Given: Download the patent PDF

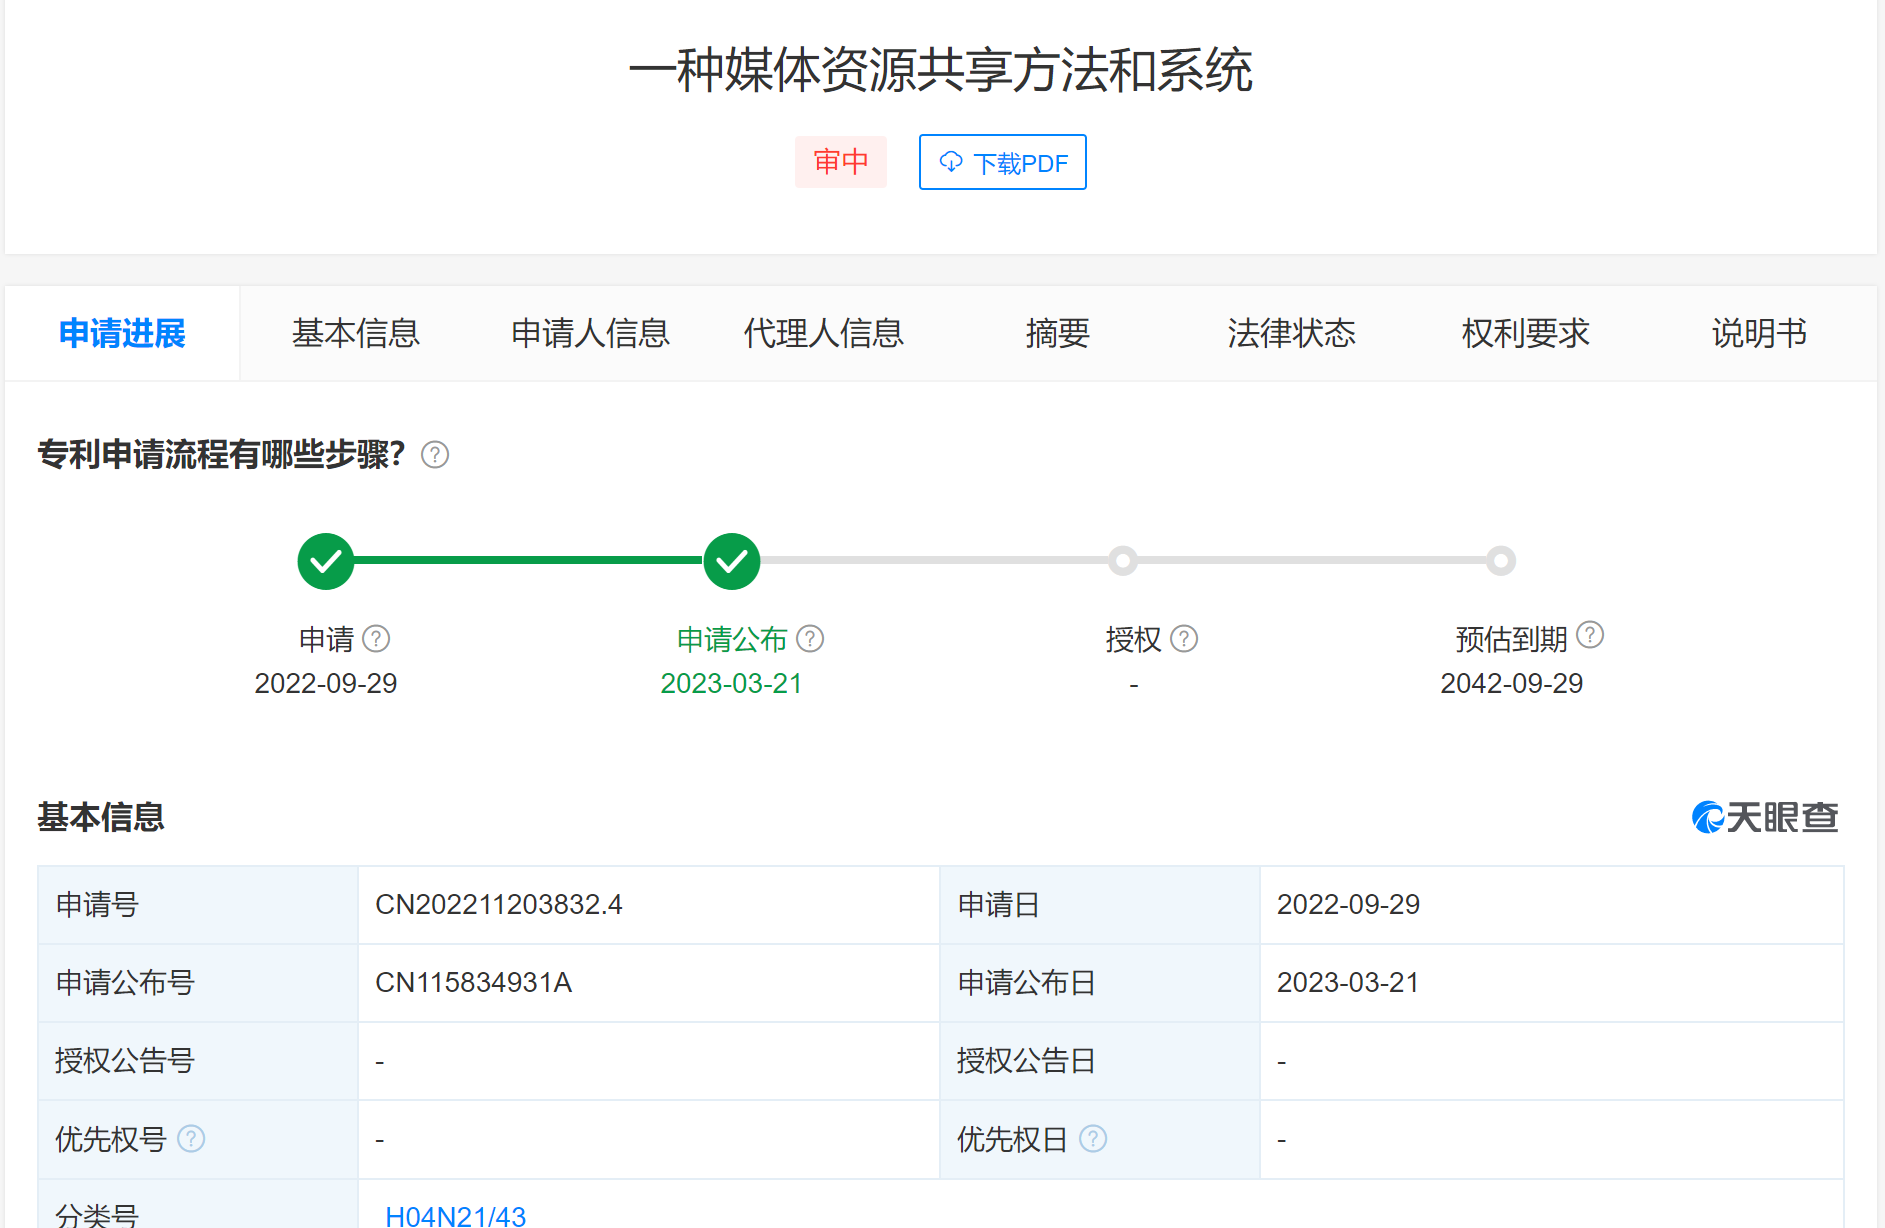Looking at the screenshot, I should tap(1002, 162).
